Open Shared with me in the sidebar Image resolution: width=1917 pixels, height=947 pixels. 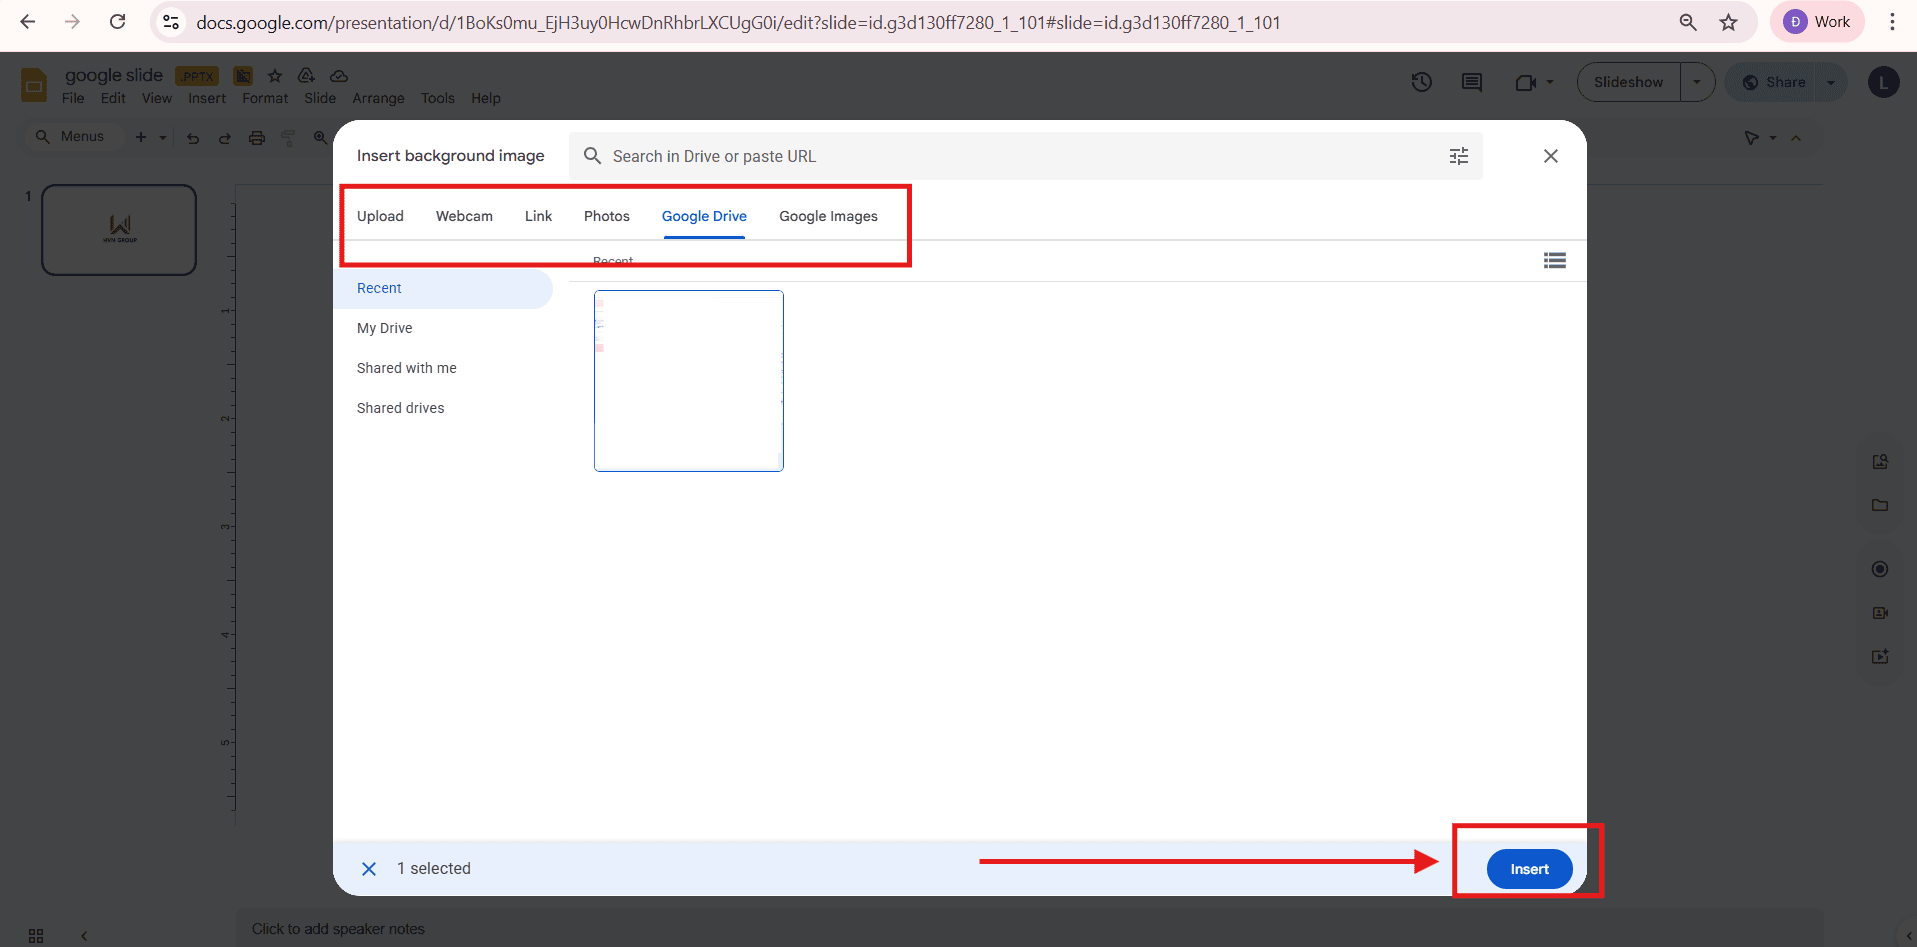pos(406,367)
